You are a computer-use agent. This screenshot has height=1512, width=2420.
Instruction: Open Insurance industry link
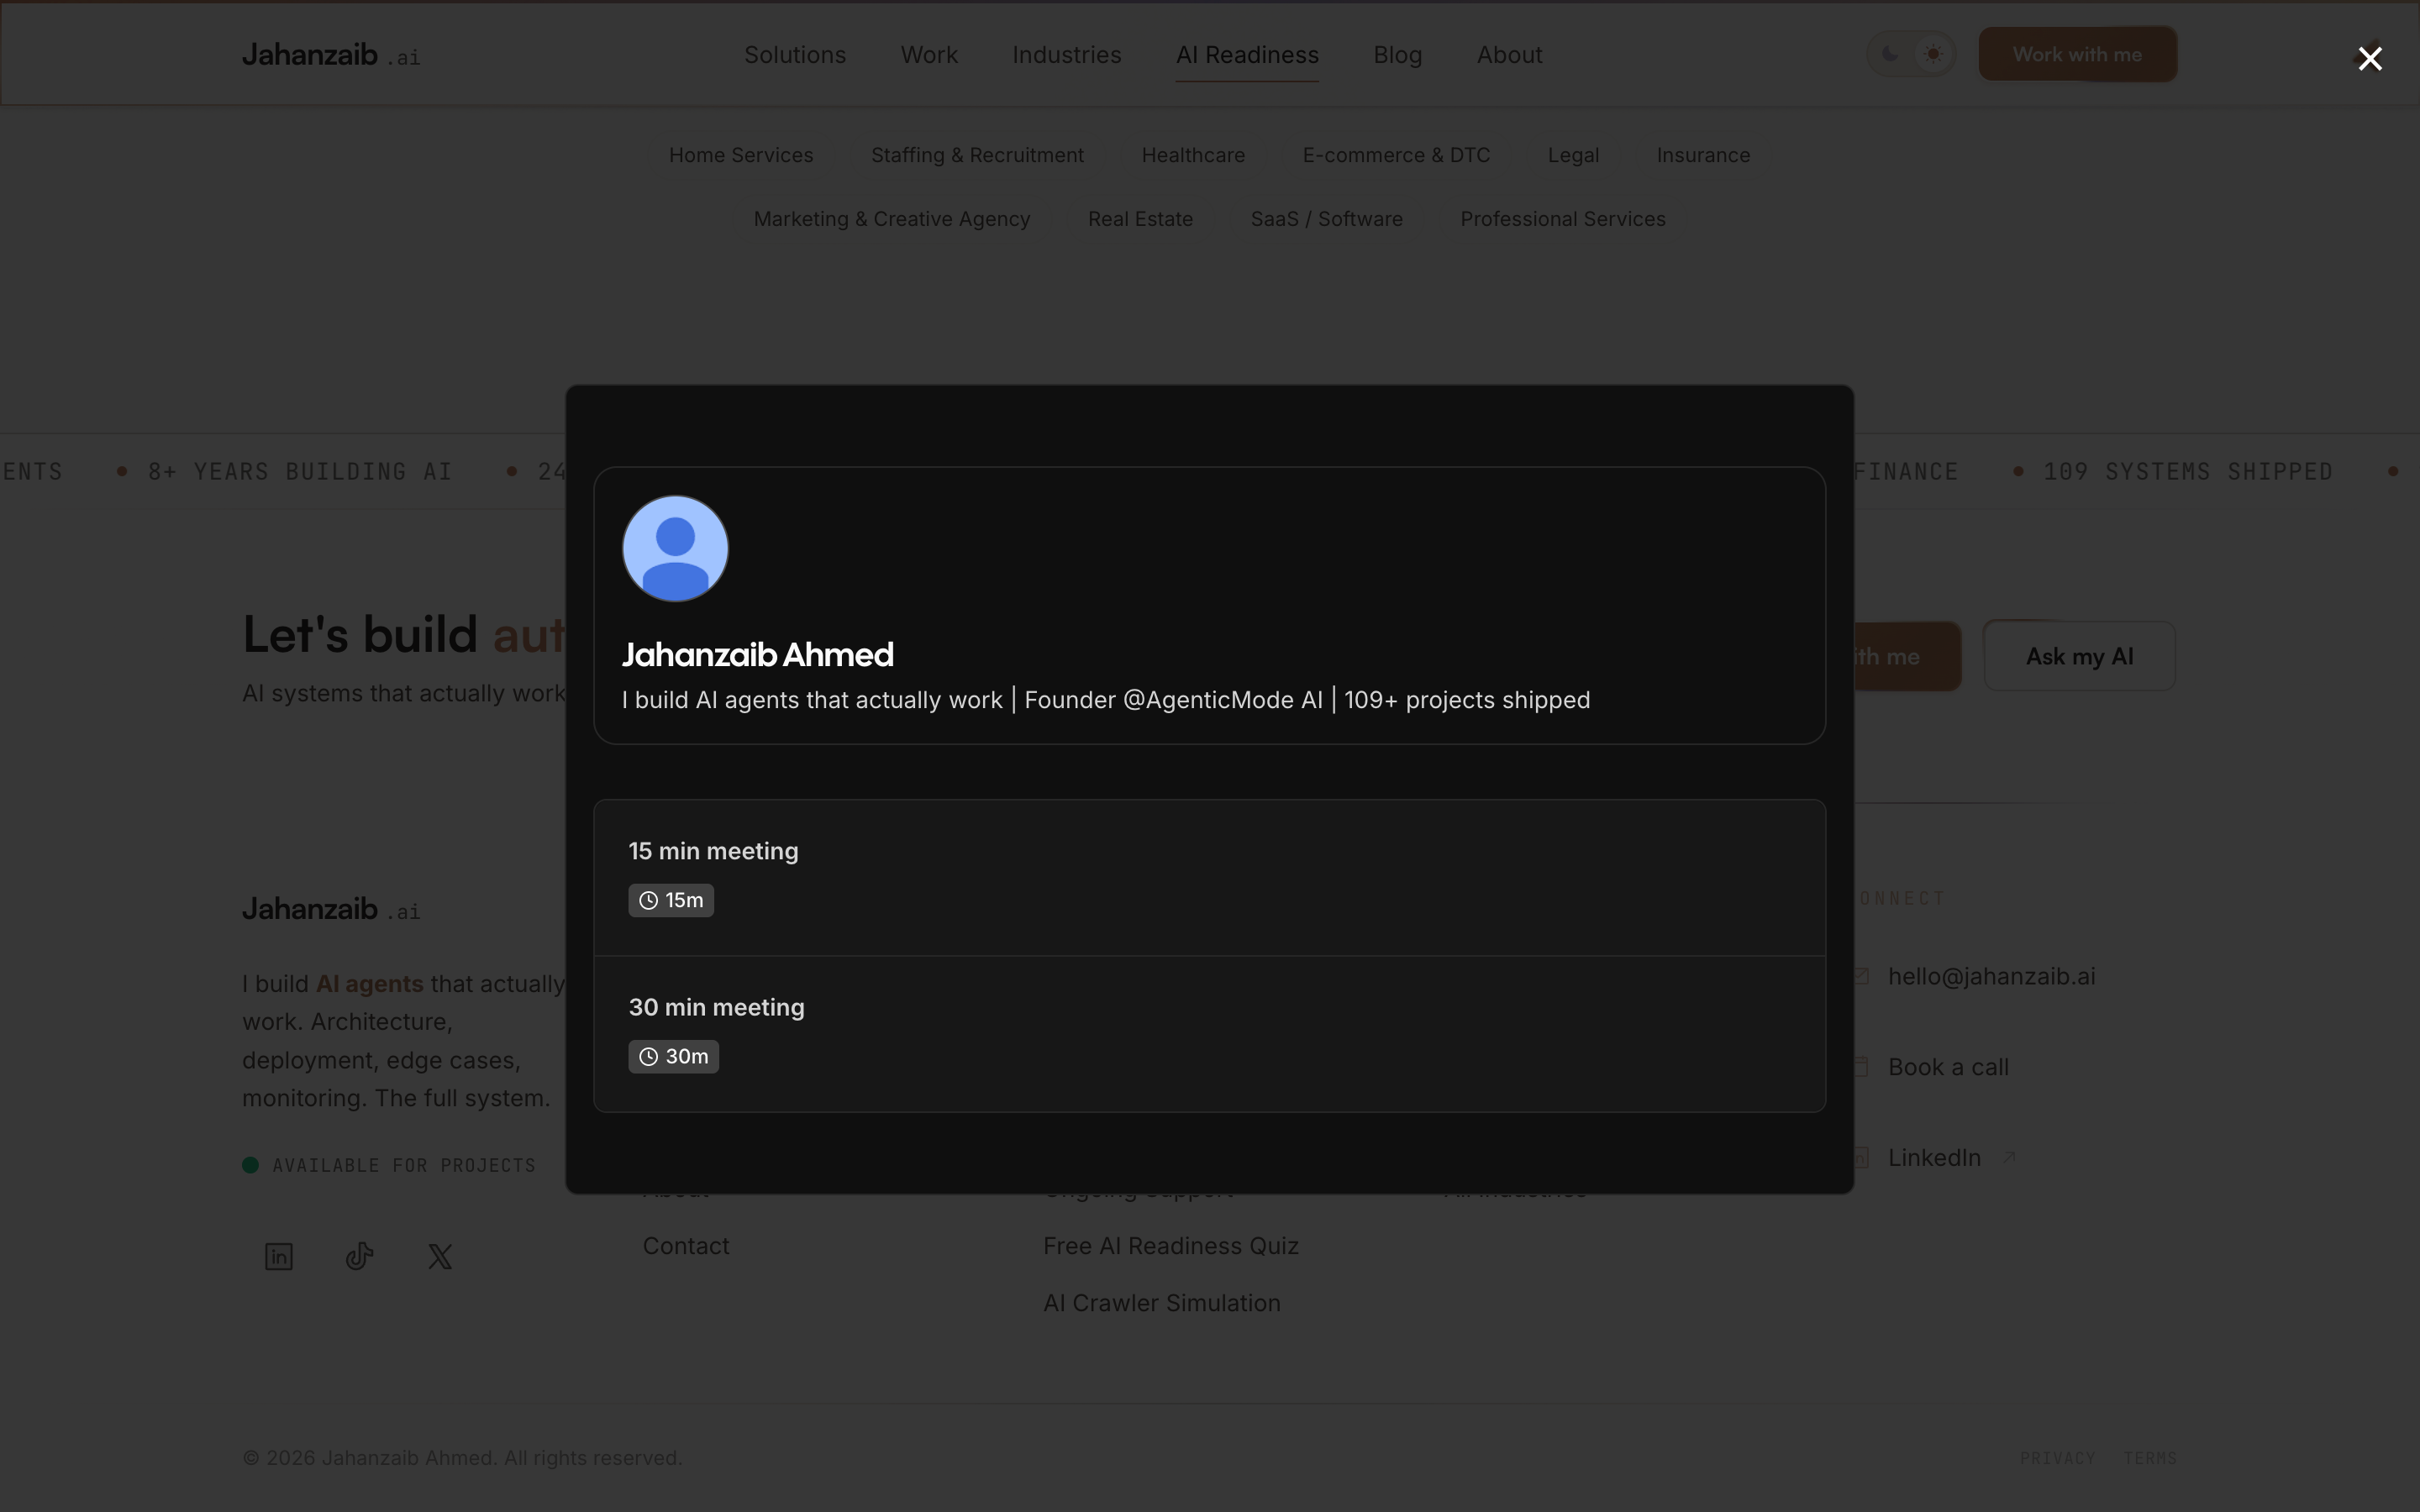pos(1703,155)
